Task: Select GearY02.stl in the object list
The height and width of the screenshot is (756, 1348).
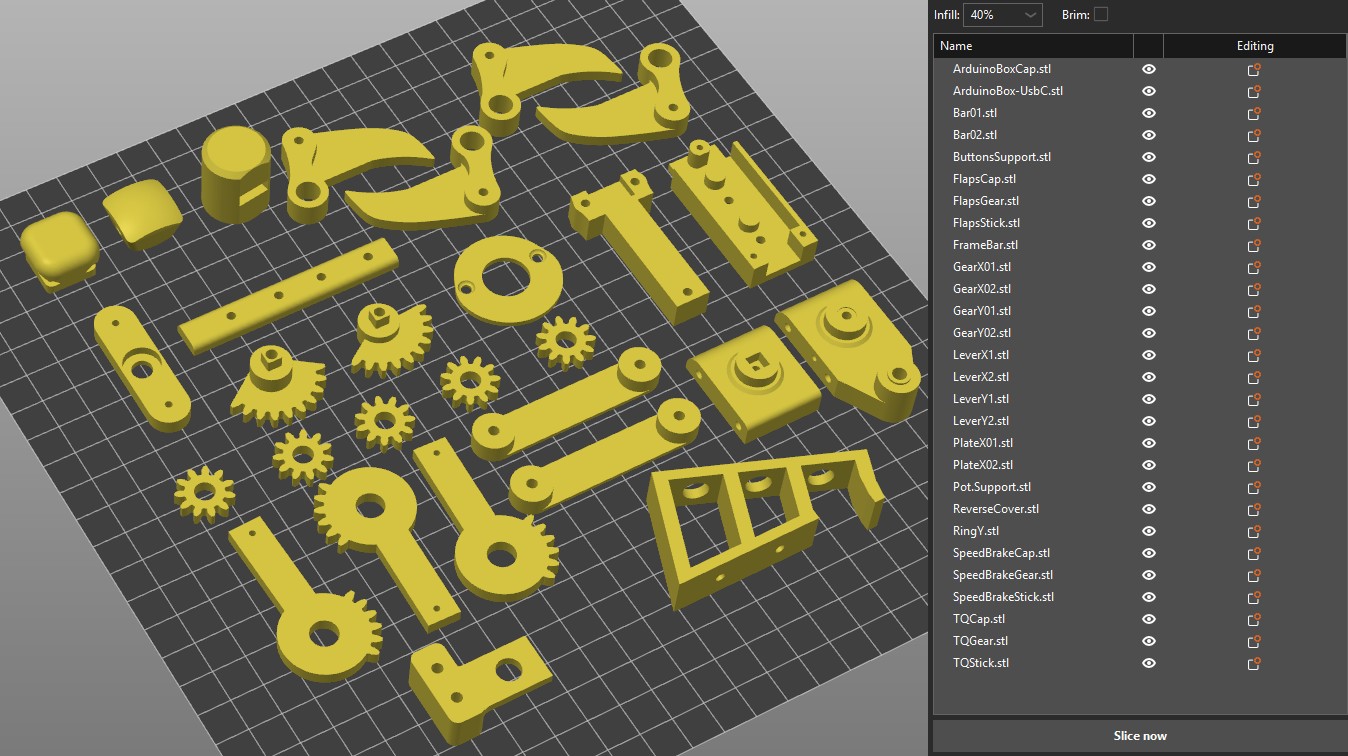Action: point(982,333)
